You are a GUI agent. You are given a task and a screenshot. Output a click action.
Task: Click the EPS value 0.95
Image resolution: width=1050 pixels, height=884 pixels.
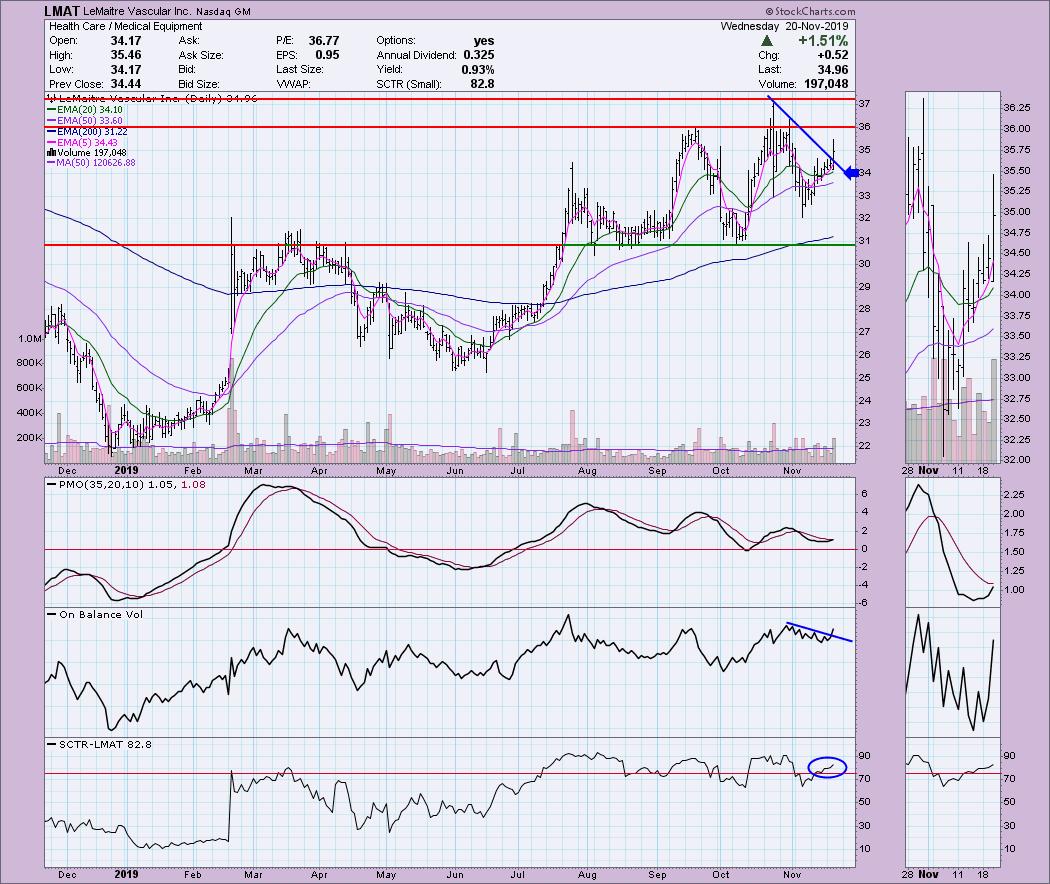(327, 55)
